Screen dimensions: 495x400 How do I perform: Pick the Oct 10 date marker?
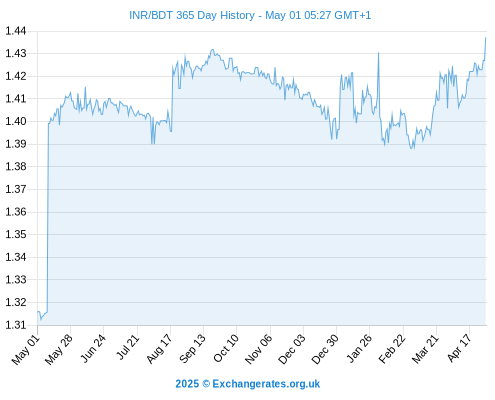[x=226, y=348]
